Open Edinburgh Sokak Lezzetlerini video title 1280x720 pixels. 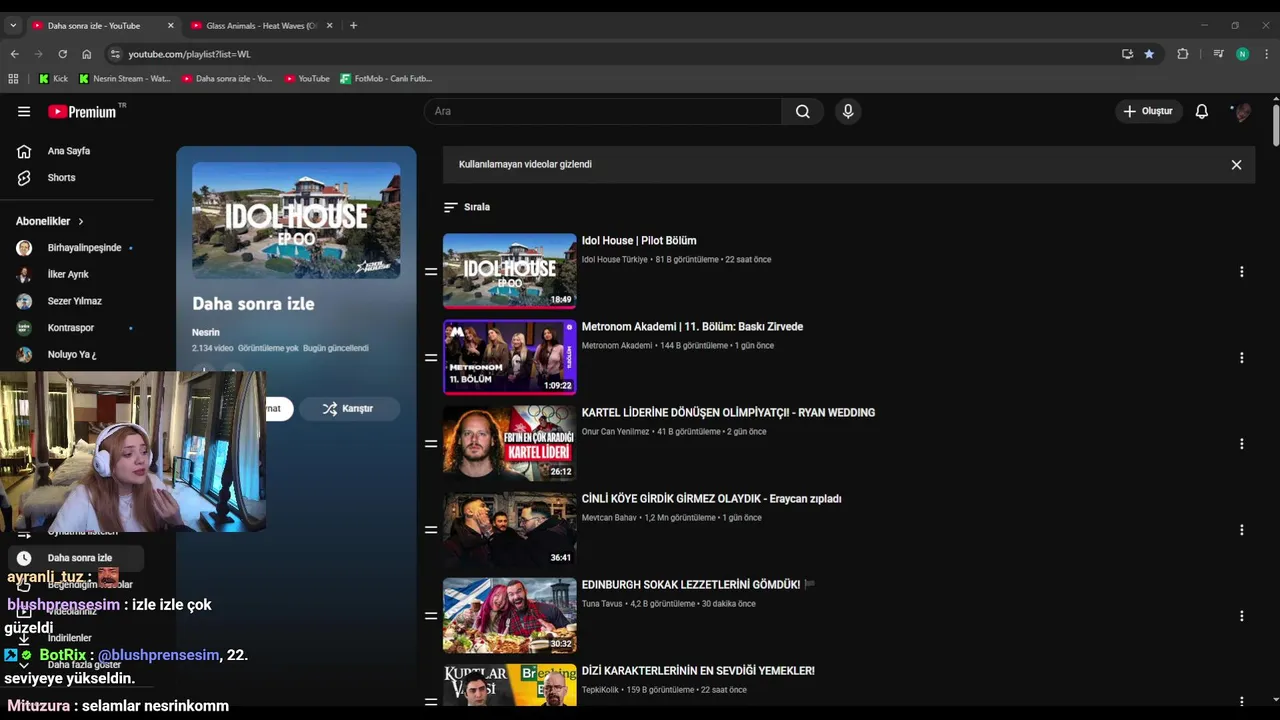click(691, 585)
